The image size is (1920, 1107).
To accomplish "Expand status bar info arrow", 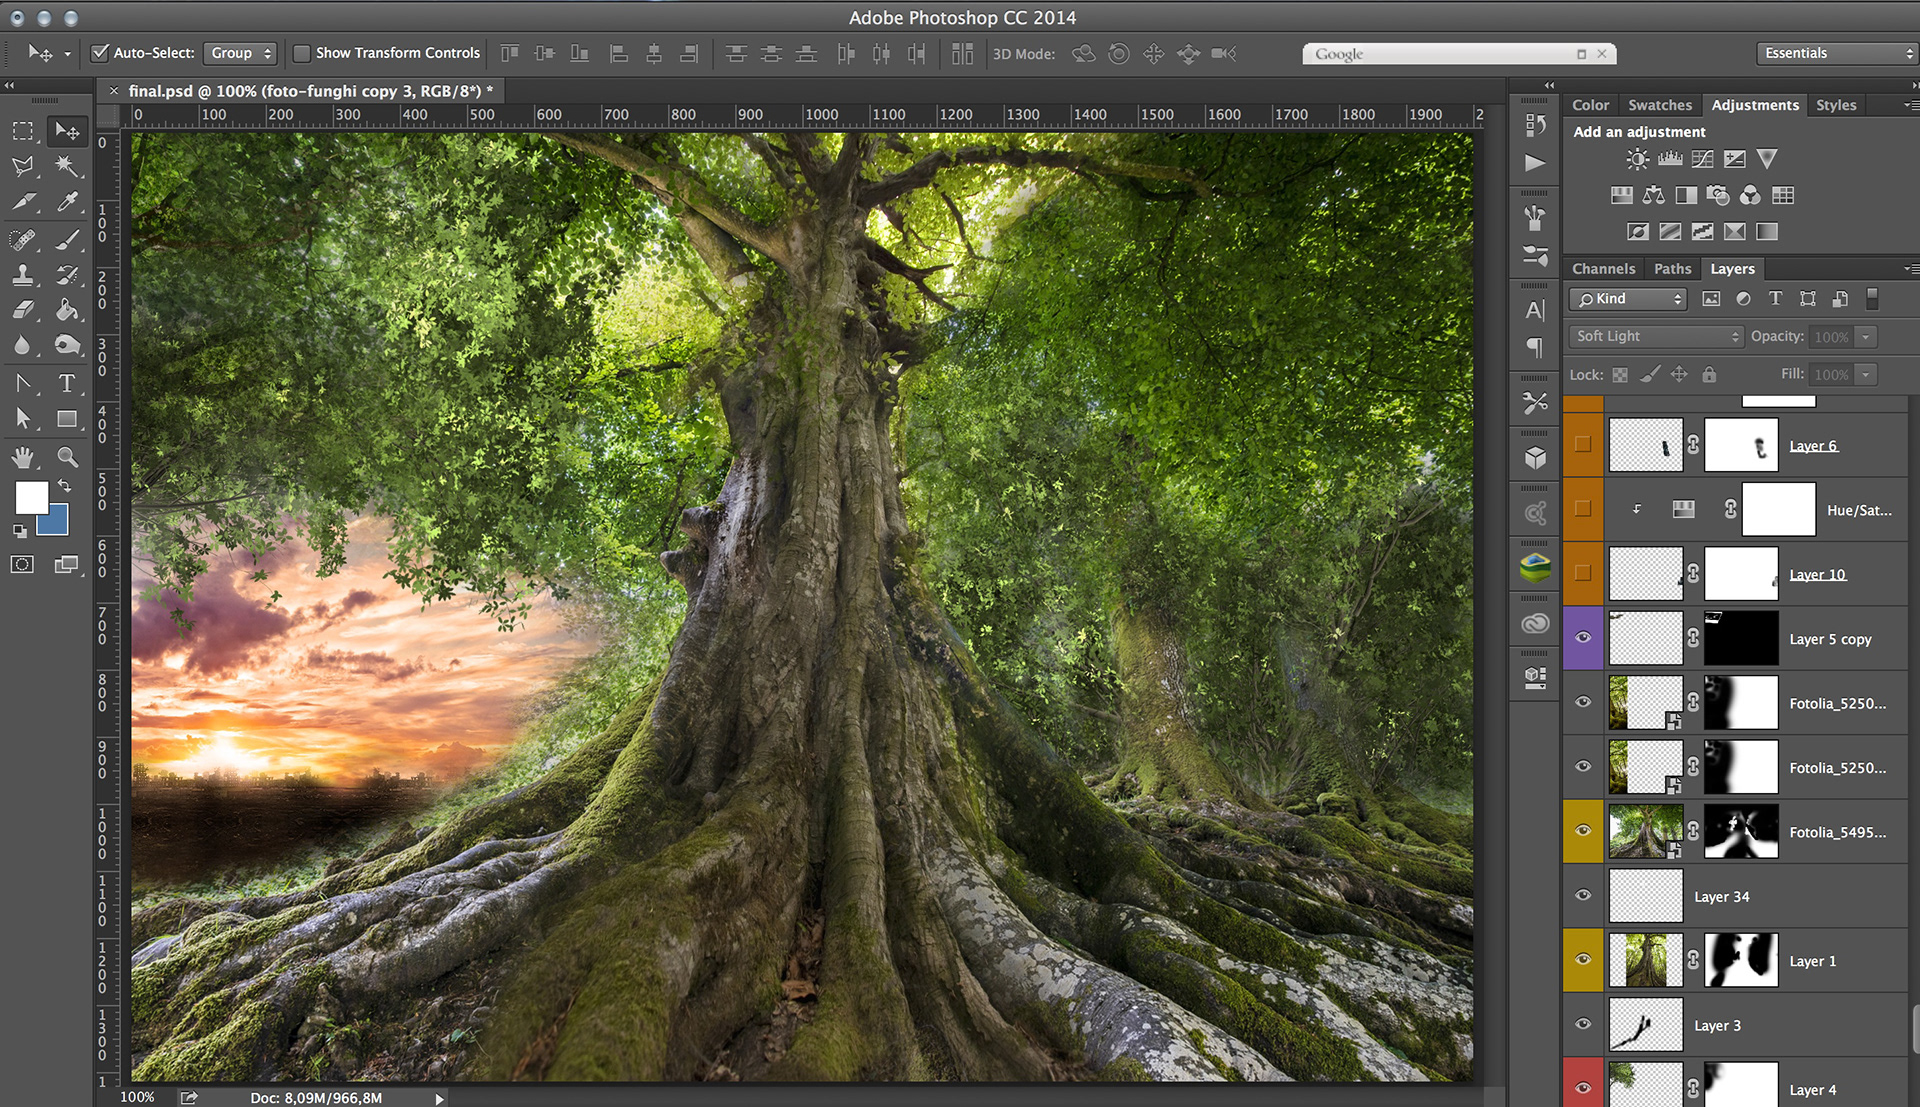I will pyautogui.click(x=439, y=1098).
